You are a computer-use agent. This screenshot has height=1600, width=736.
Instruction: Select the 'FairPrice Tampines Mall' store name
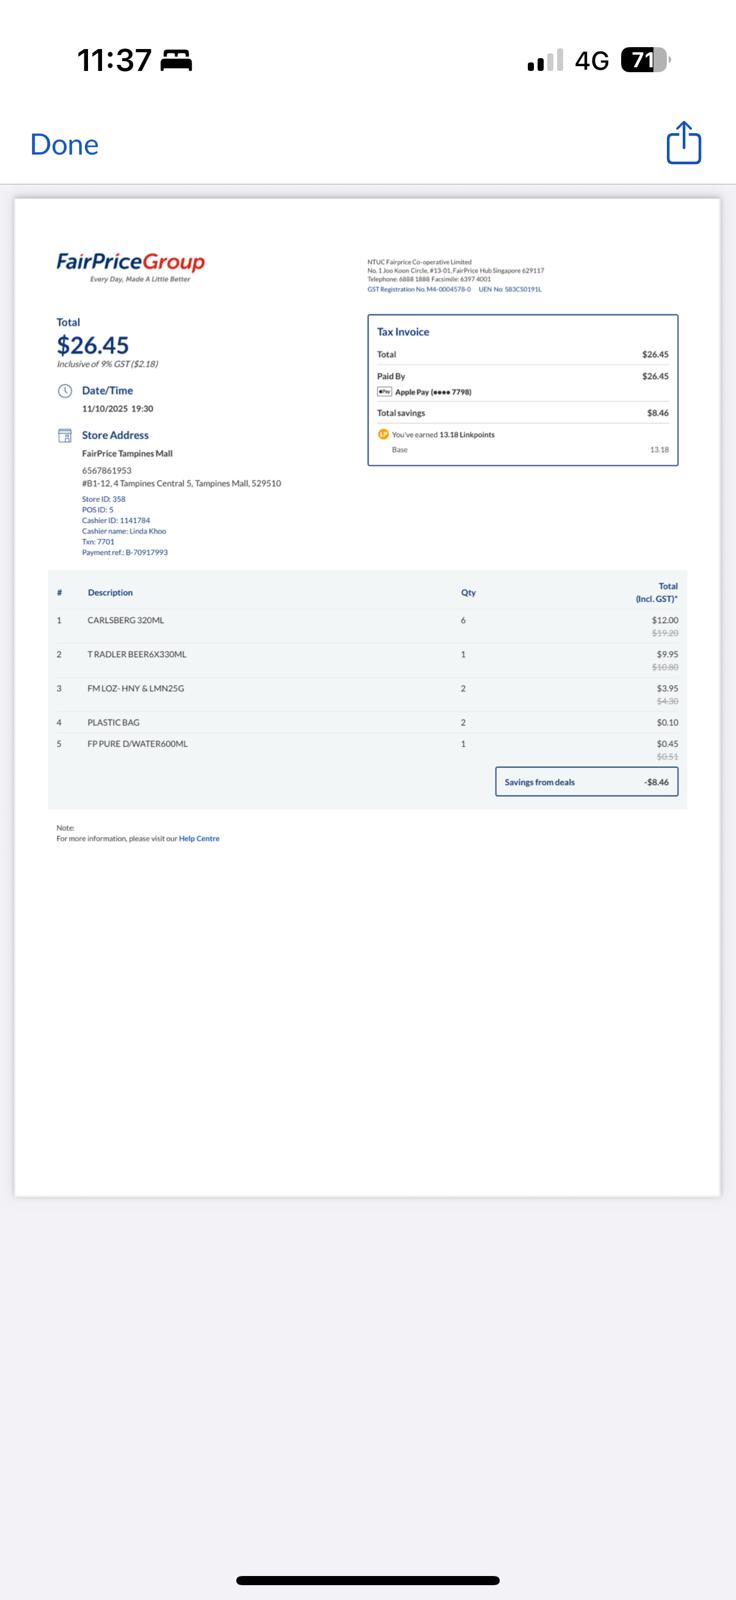pyautogui.click(x=127, y=454)
